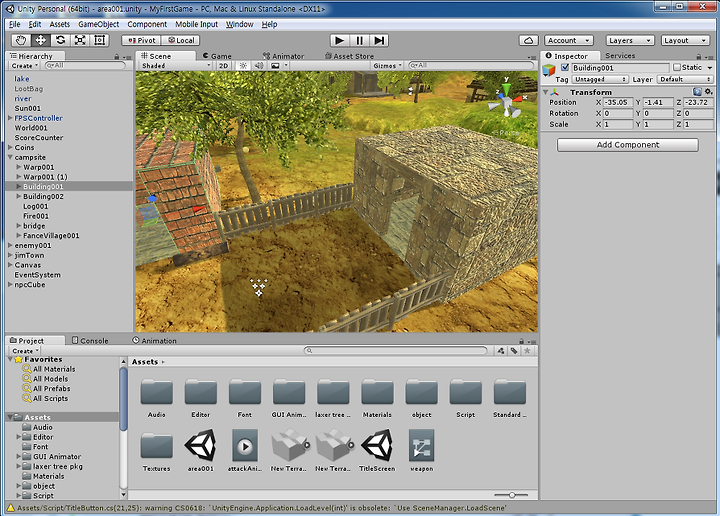Switch to the Services tab
Viewport: 720px width, 516px height.
click(620, 56)
